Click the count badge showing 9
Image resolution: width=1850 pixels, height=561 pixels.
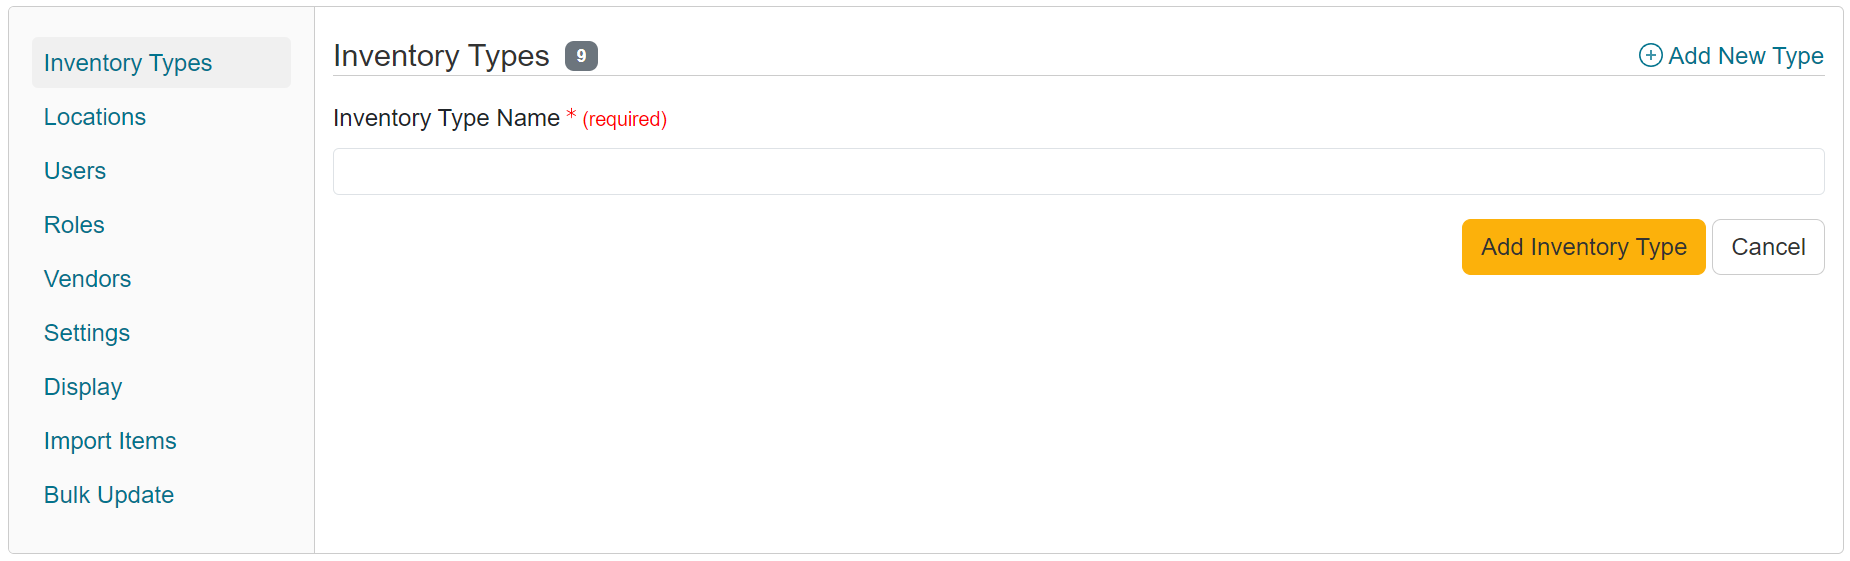tap(581, 56)
